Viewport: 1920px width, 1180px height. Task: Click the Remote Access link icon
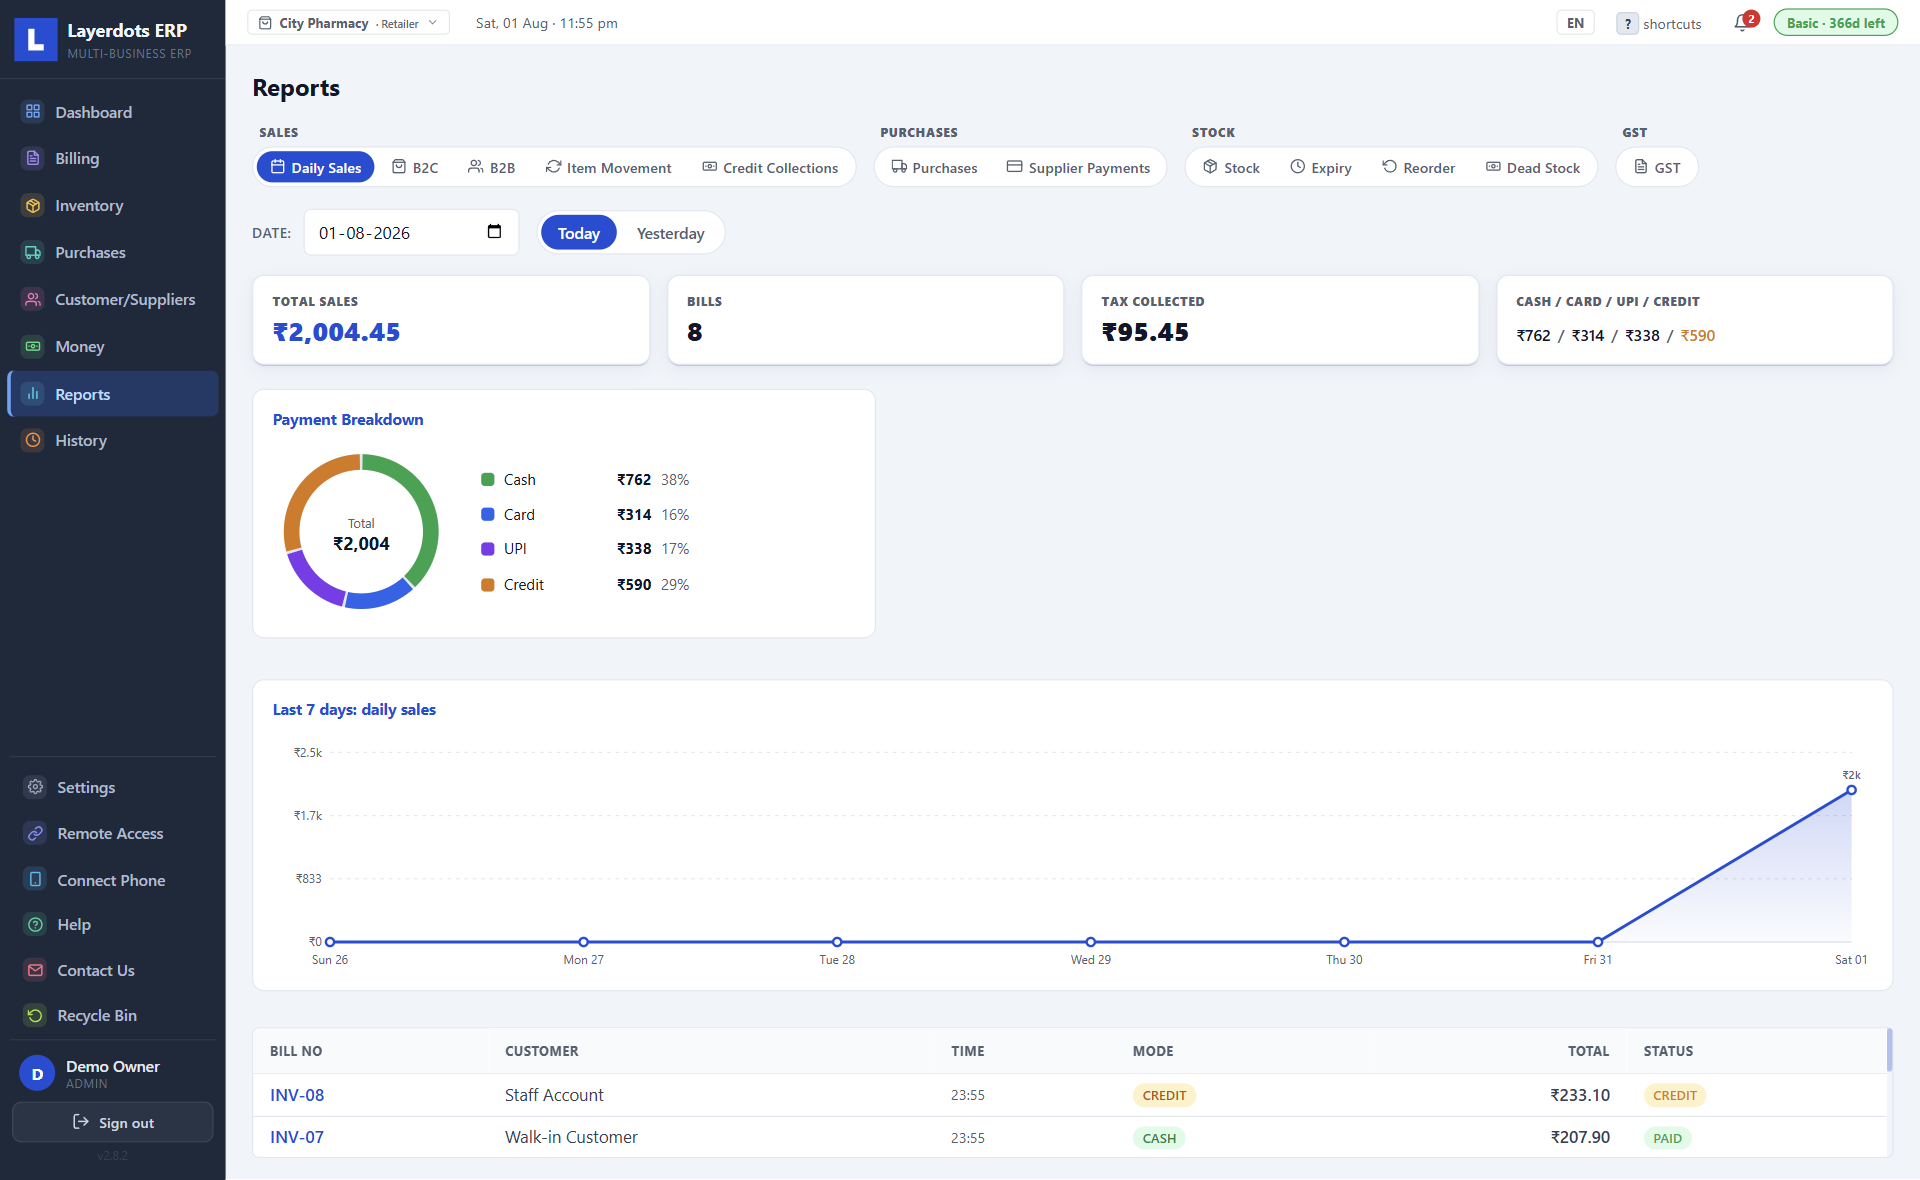click(x=35, y=833)
